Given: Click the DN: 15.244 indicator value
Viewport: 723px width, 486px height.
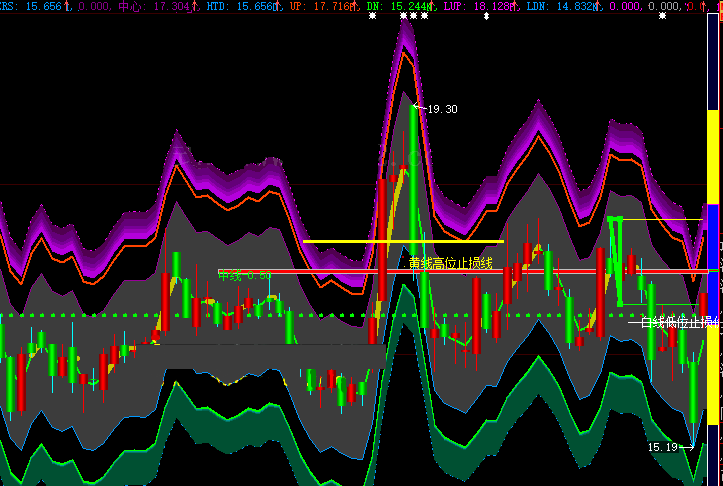Looking at the screenshot, I should [397, 6].
